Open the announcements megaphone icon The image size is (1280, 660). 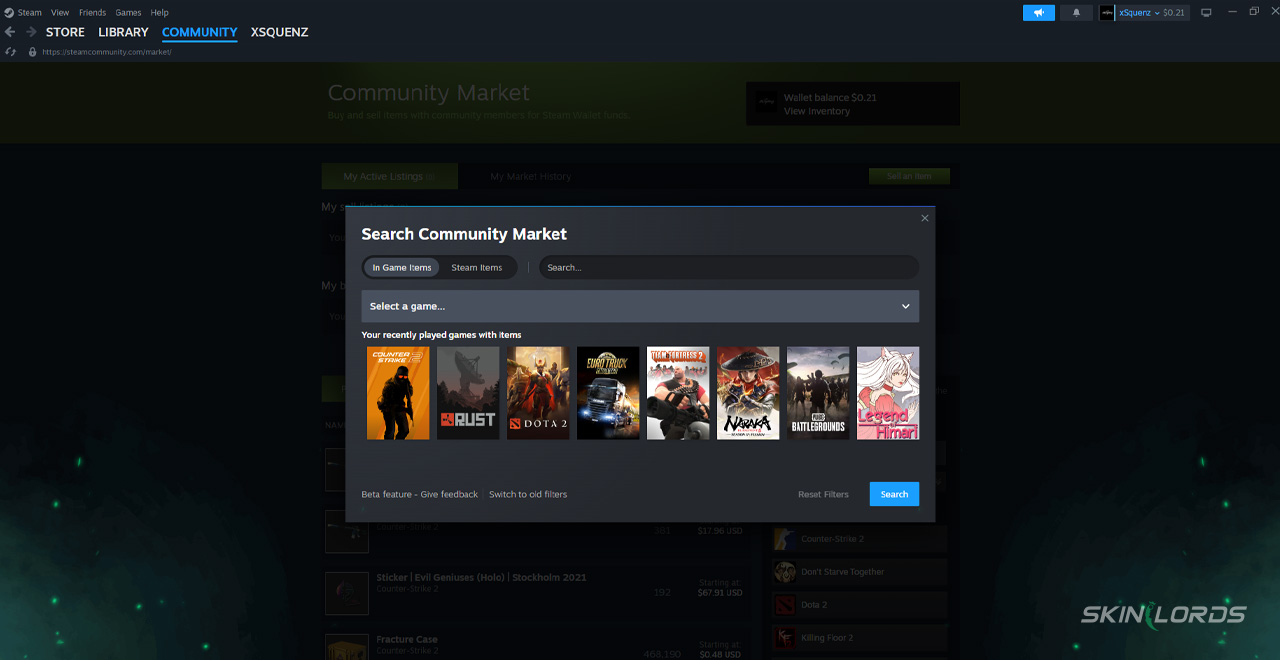click(x=1038, y=12)
